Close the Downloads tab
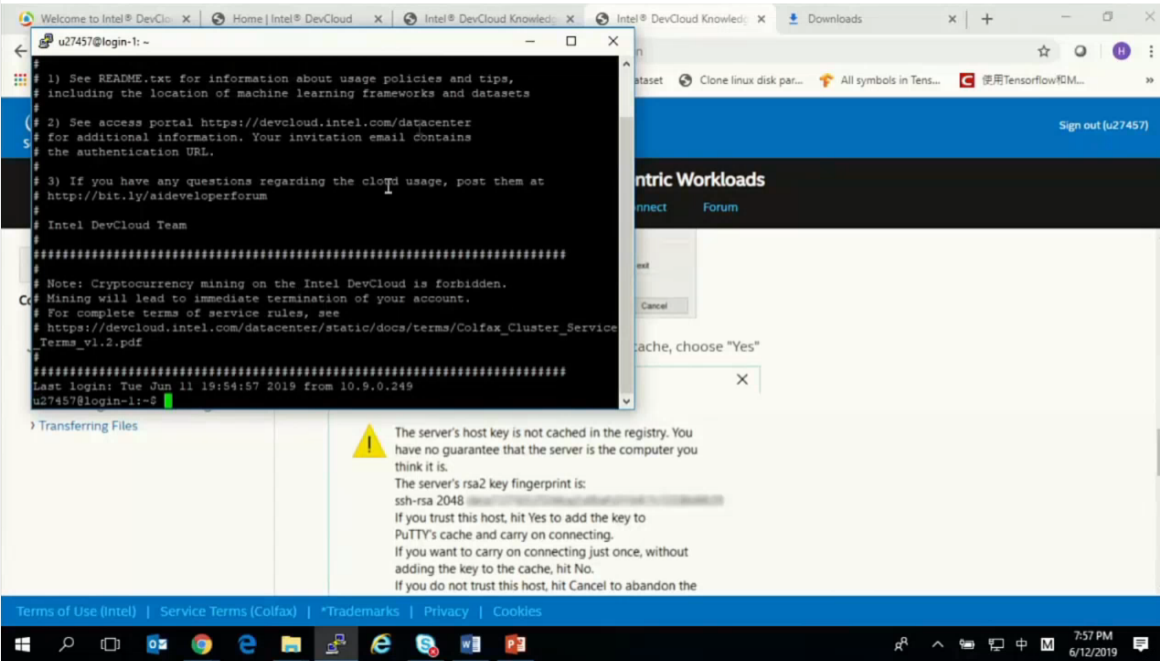Viewport: 1160px width, 661px height. pyautogui.click(x=952, y=19)
